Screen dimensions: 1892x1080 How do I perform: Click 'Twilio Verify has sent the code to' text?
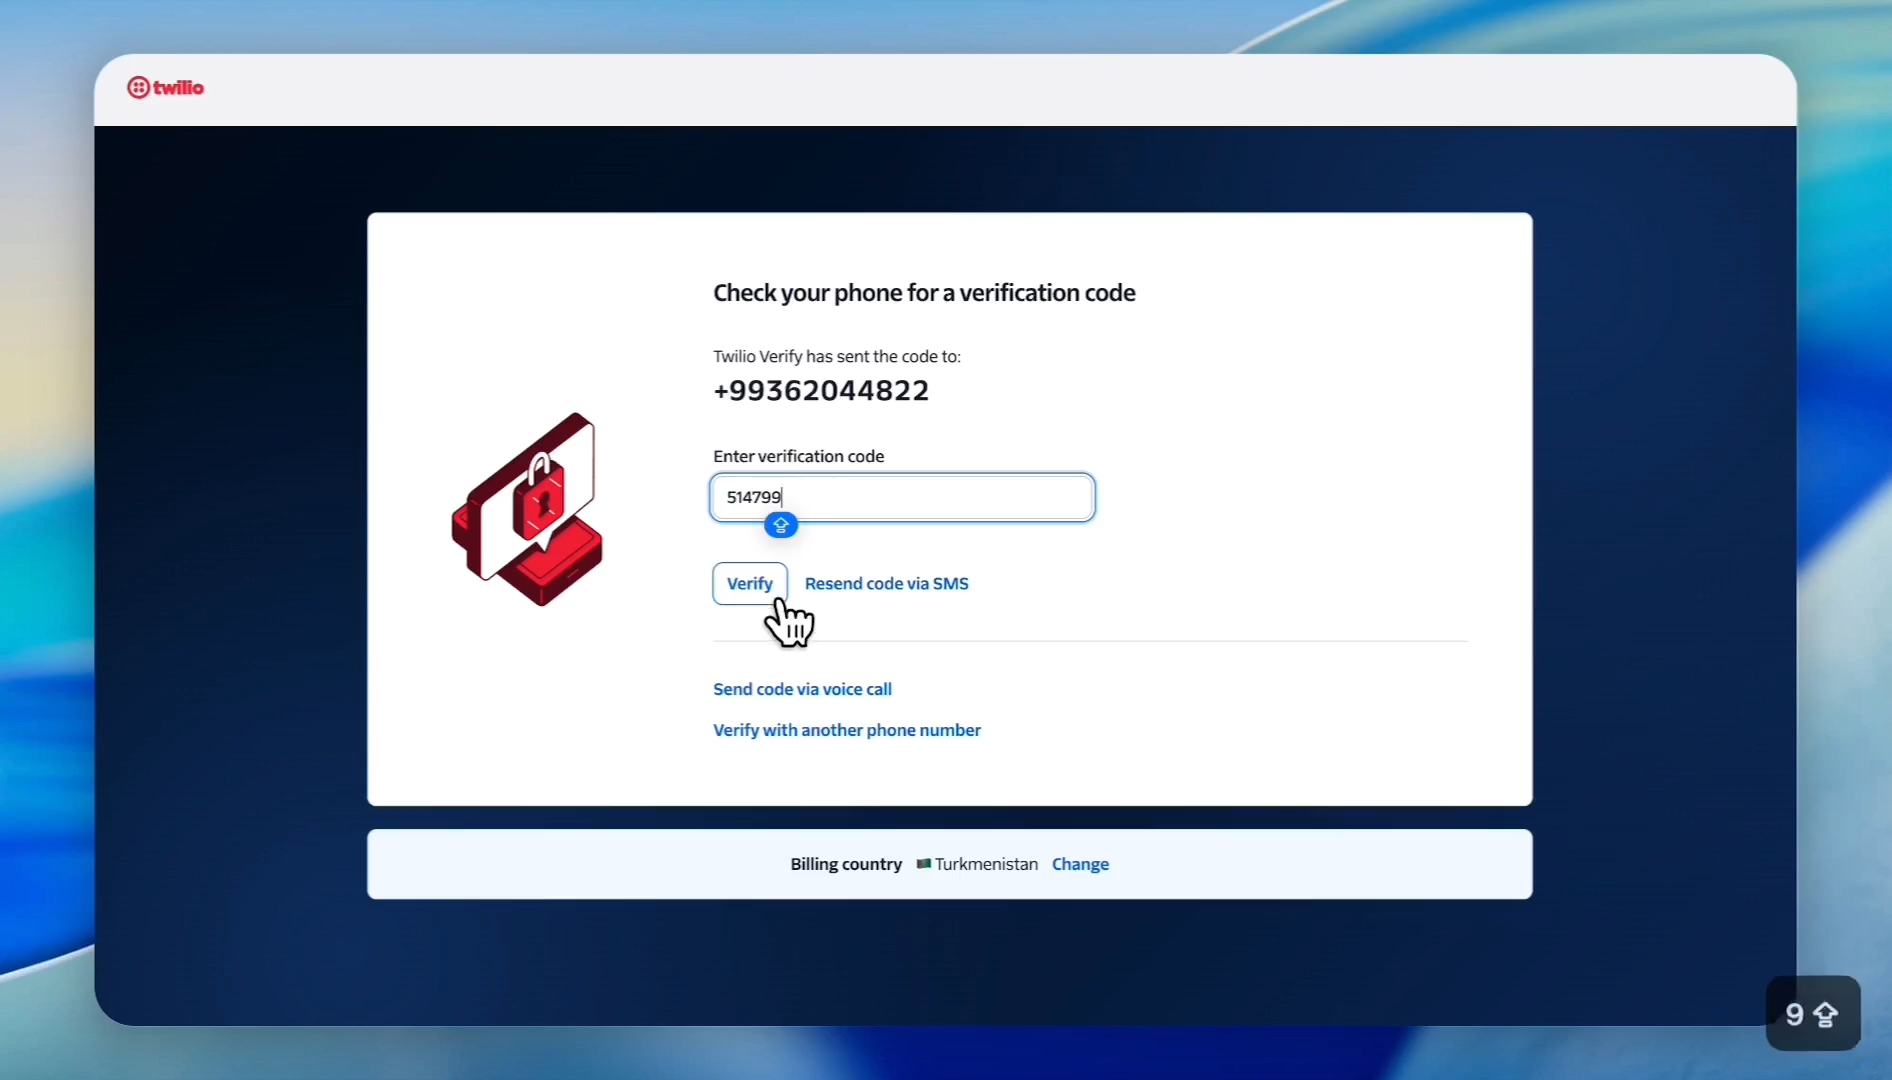[836, 356]
